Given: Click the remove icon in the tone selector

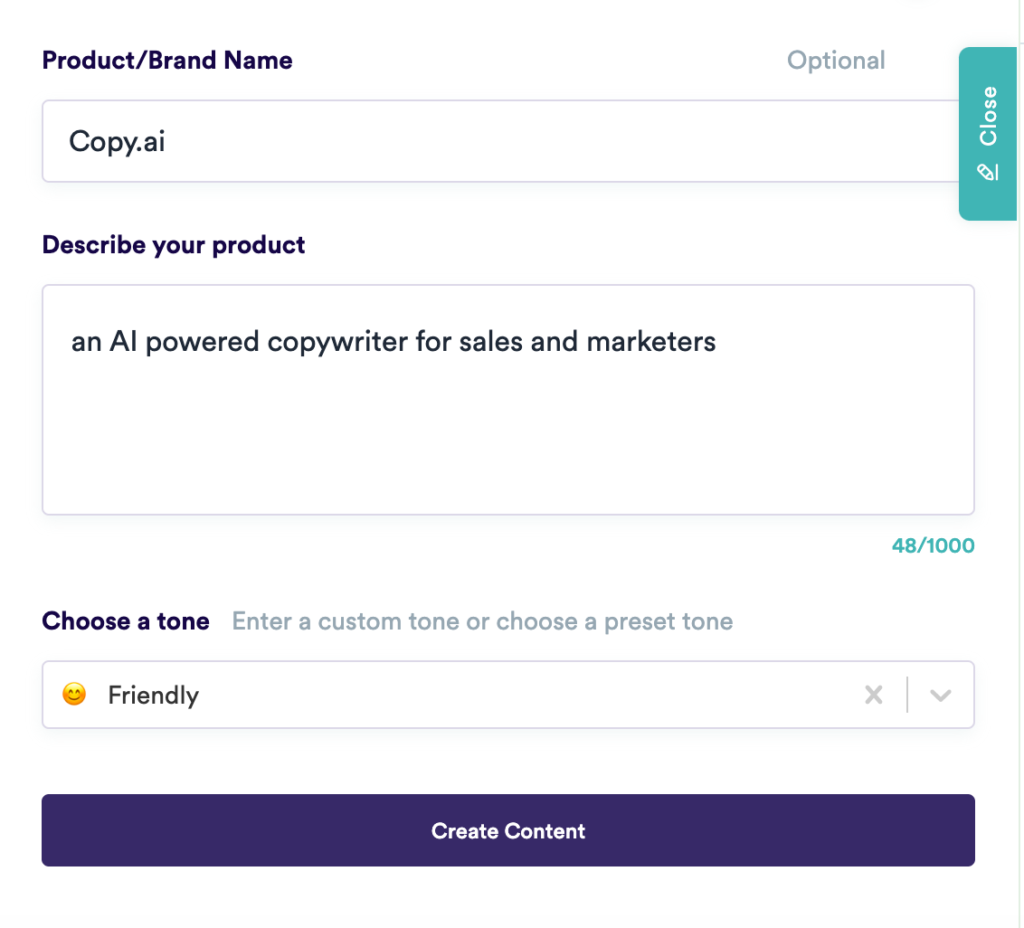Looking at the screenshot, I should click(874, 694).
